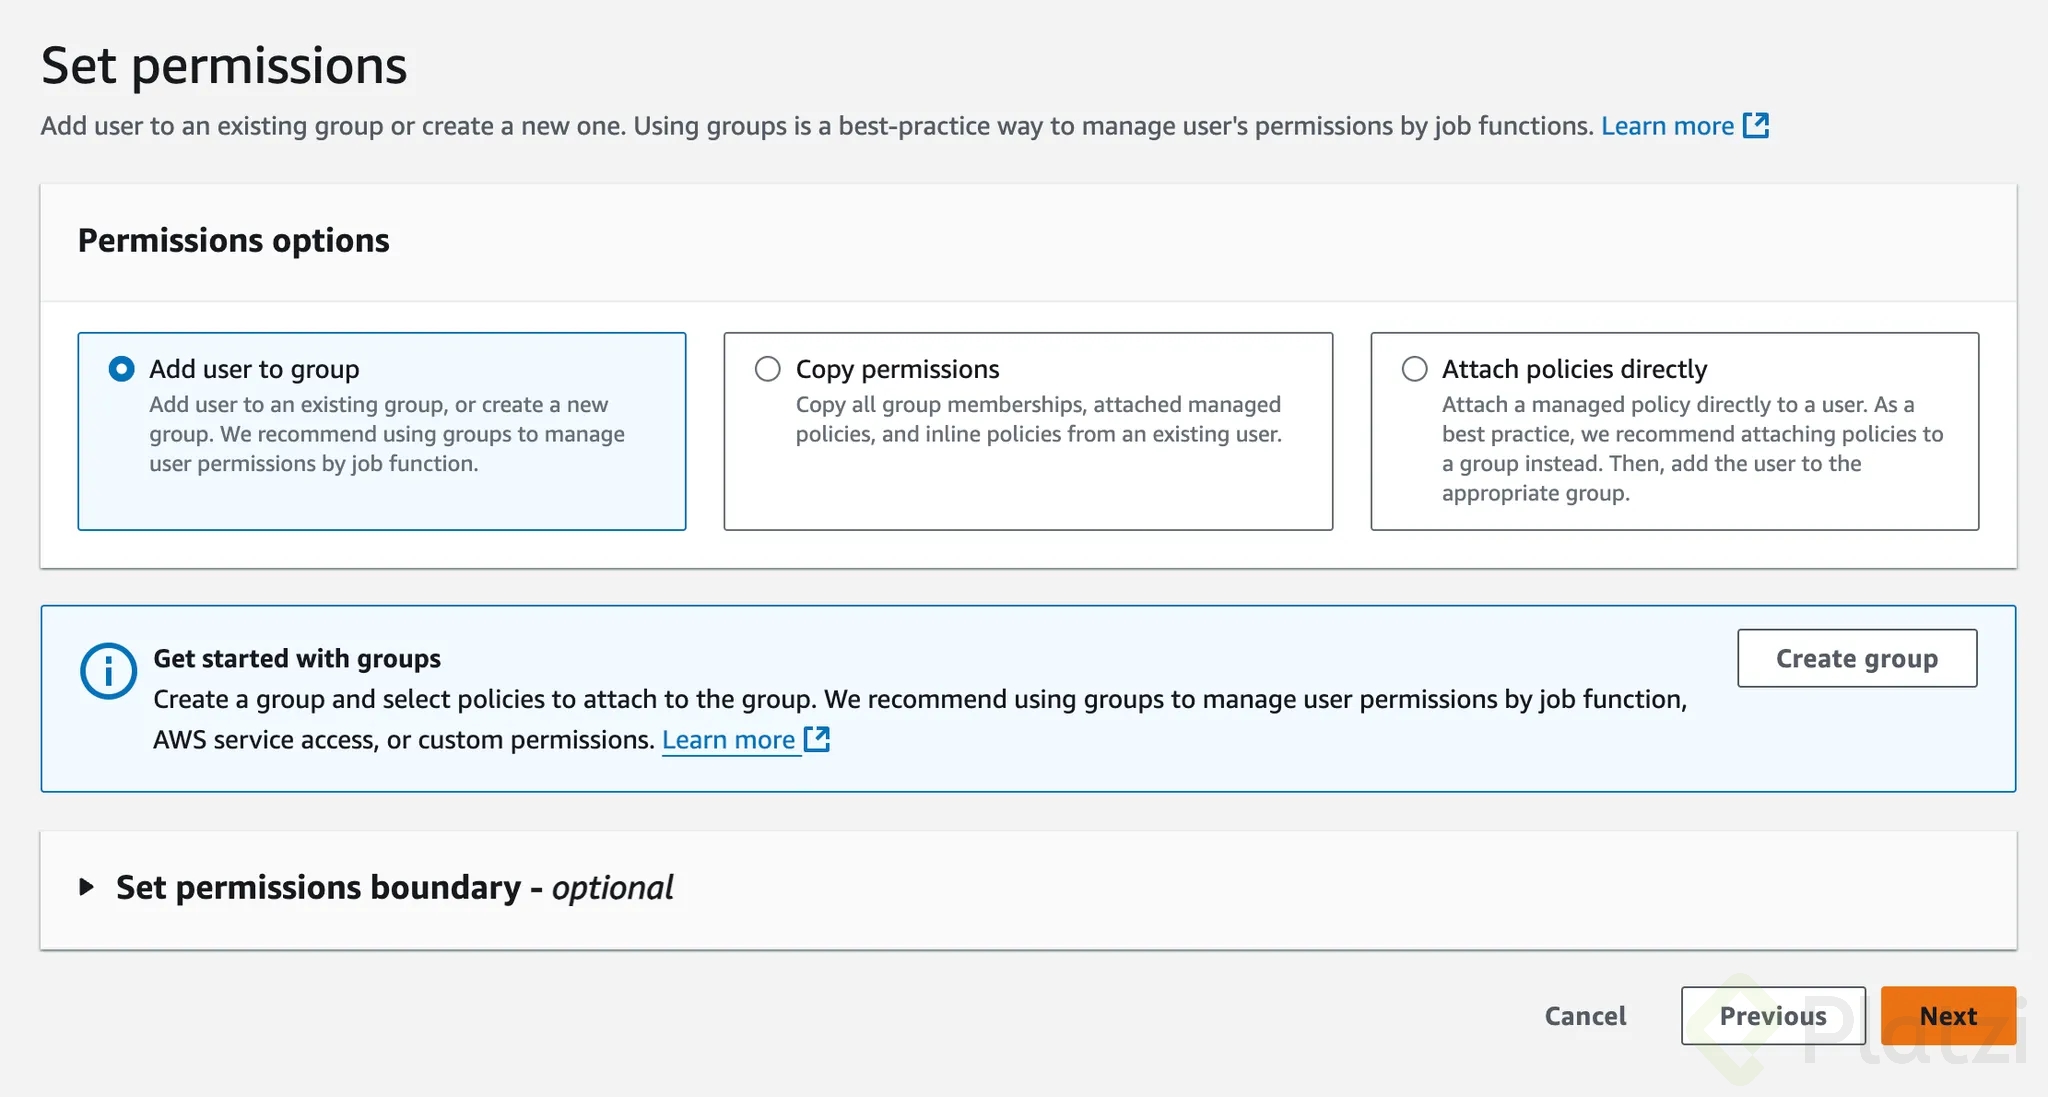Viewport: 2048px width, 1097px height.
Task: Expand Set permissions boundary disclosure triangle
Action: pos(87,887)
